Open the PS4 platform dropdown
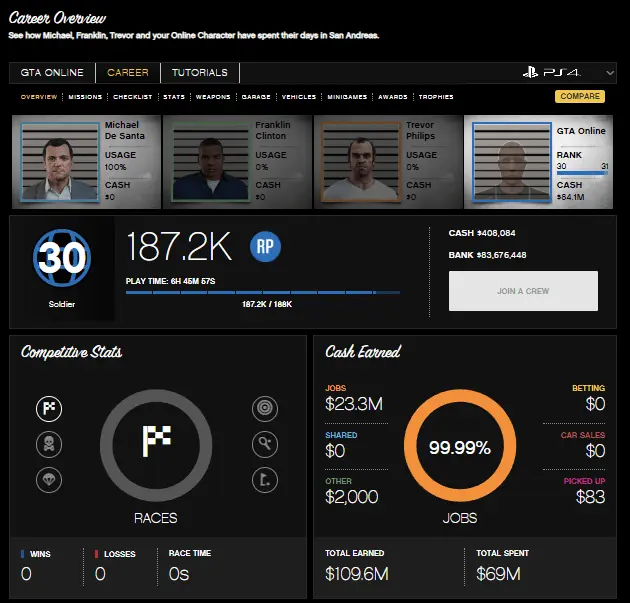Image resolution: width=630 pixels, height=603 pixels. [567, 73]
